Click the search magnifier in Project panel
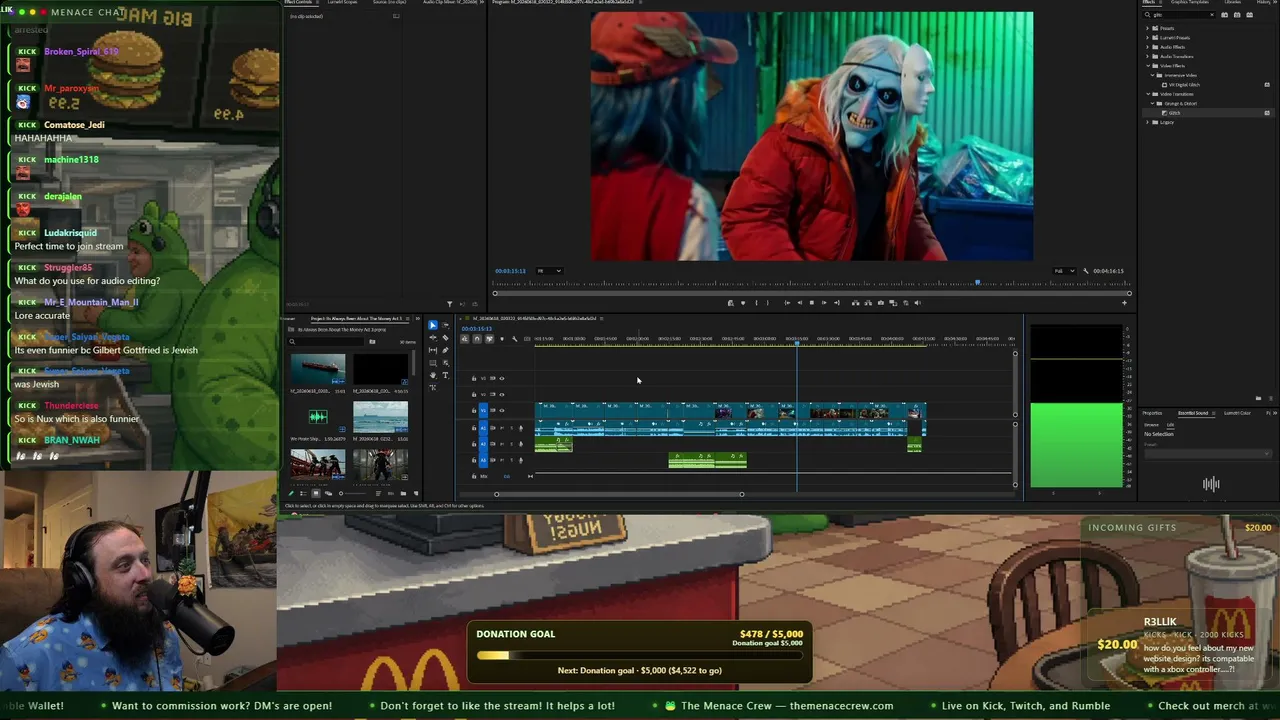Image resolution: width=1280 pixels, height=720 pixels. pyautogui.click(x=293, y=342)
